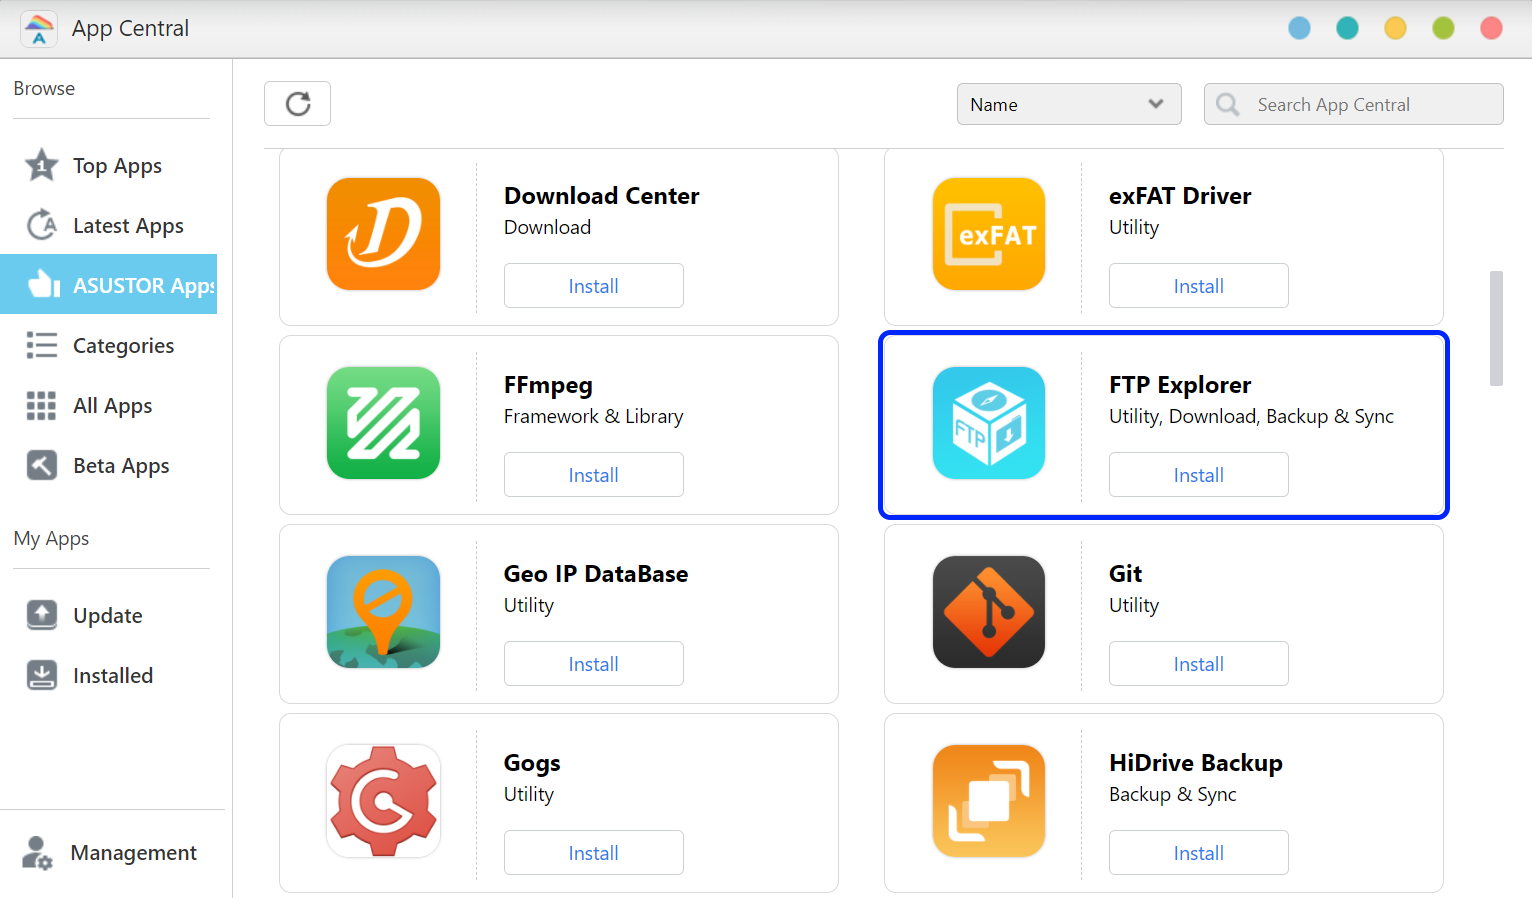This screenshot has height=898, width=1532.
Task: Select Latest Apps in sidebar
Action: (x=108, y=225)
